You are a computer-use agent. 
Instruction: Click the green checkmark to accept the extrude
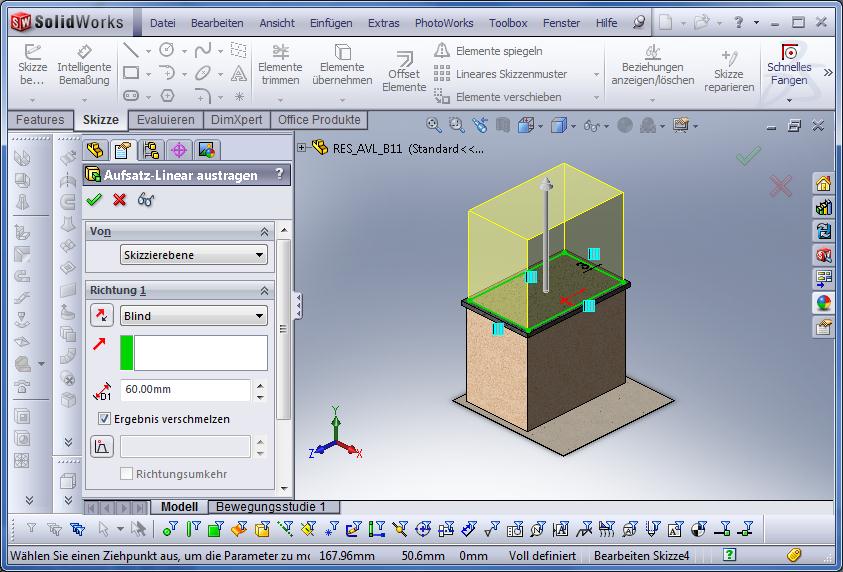(x=95, y=200)
